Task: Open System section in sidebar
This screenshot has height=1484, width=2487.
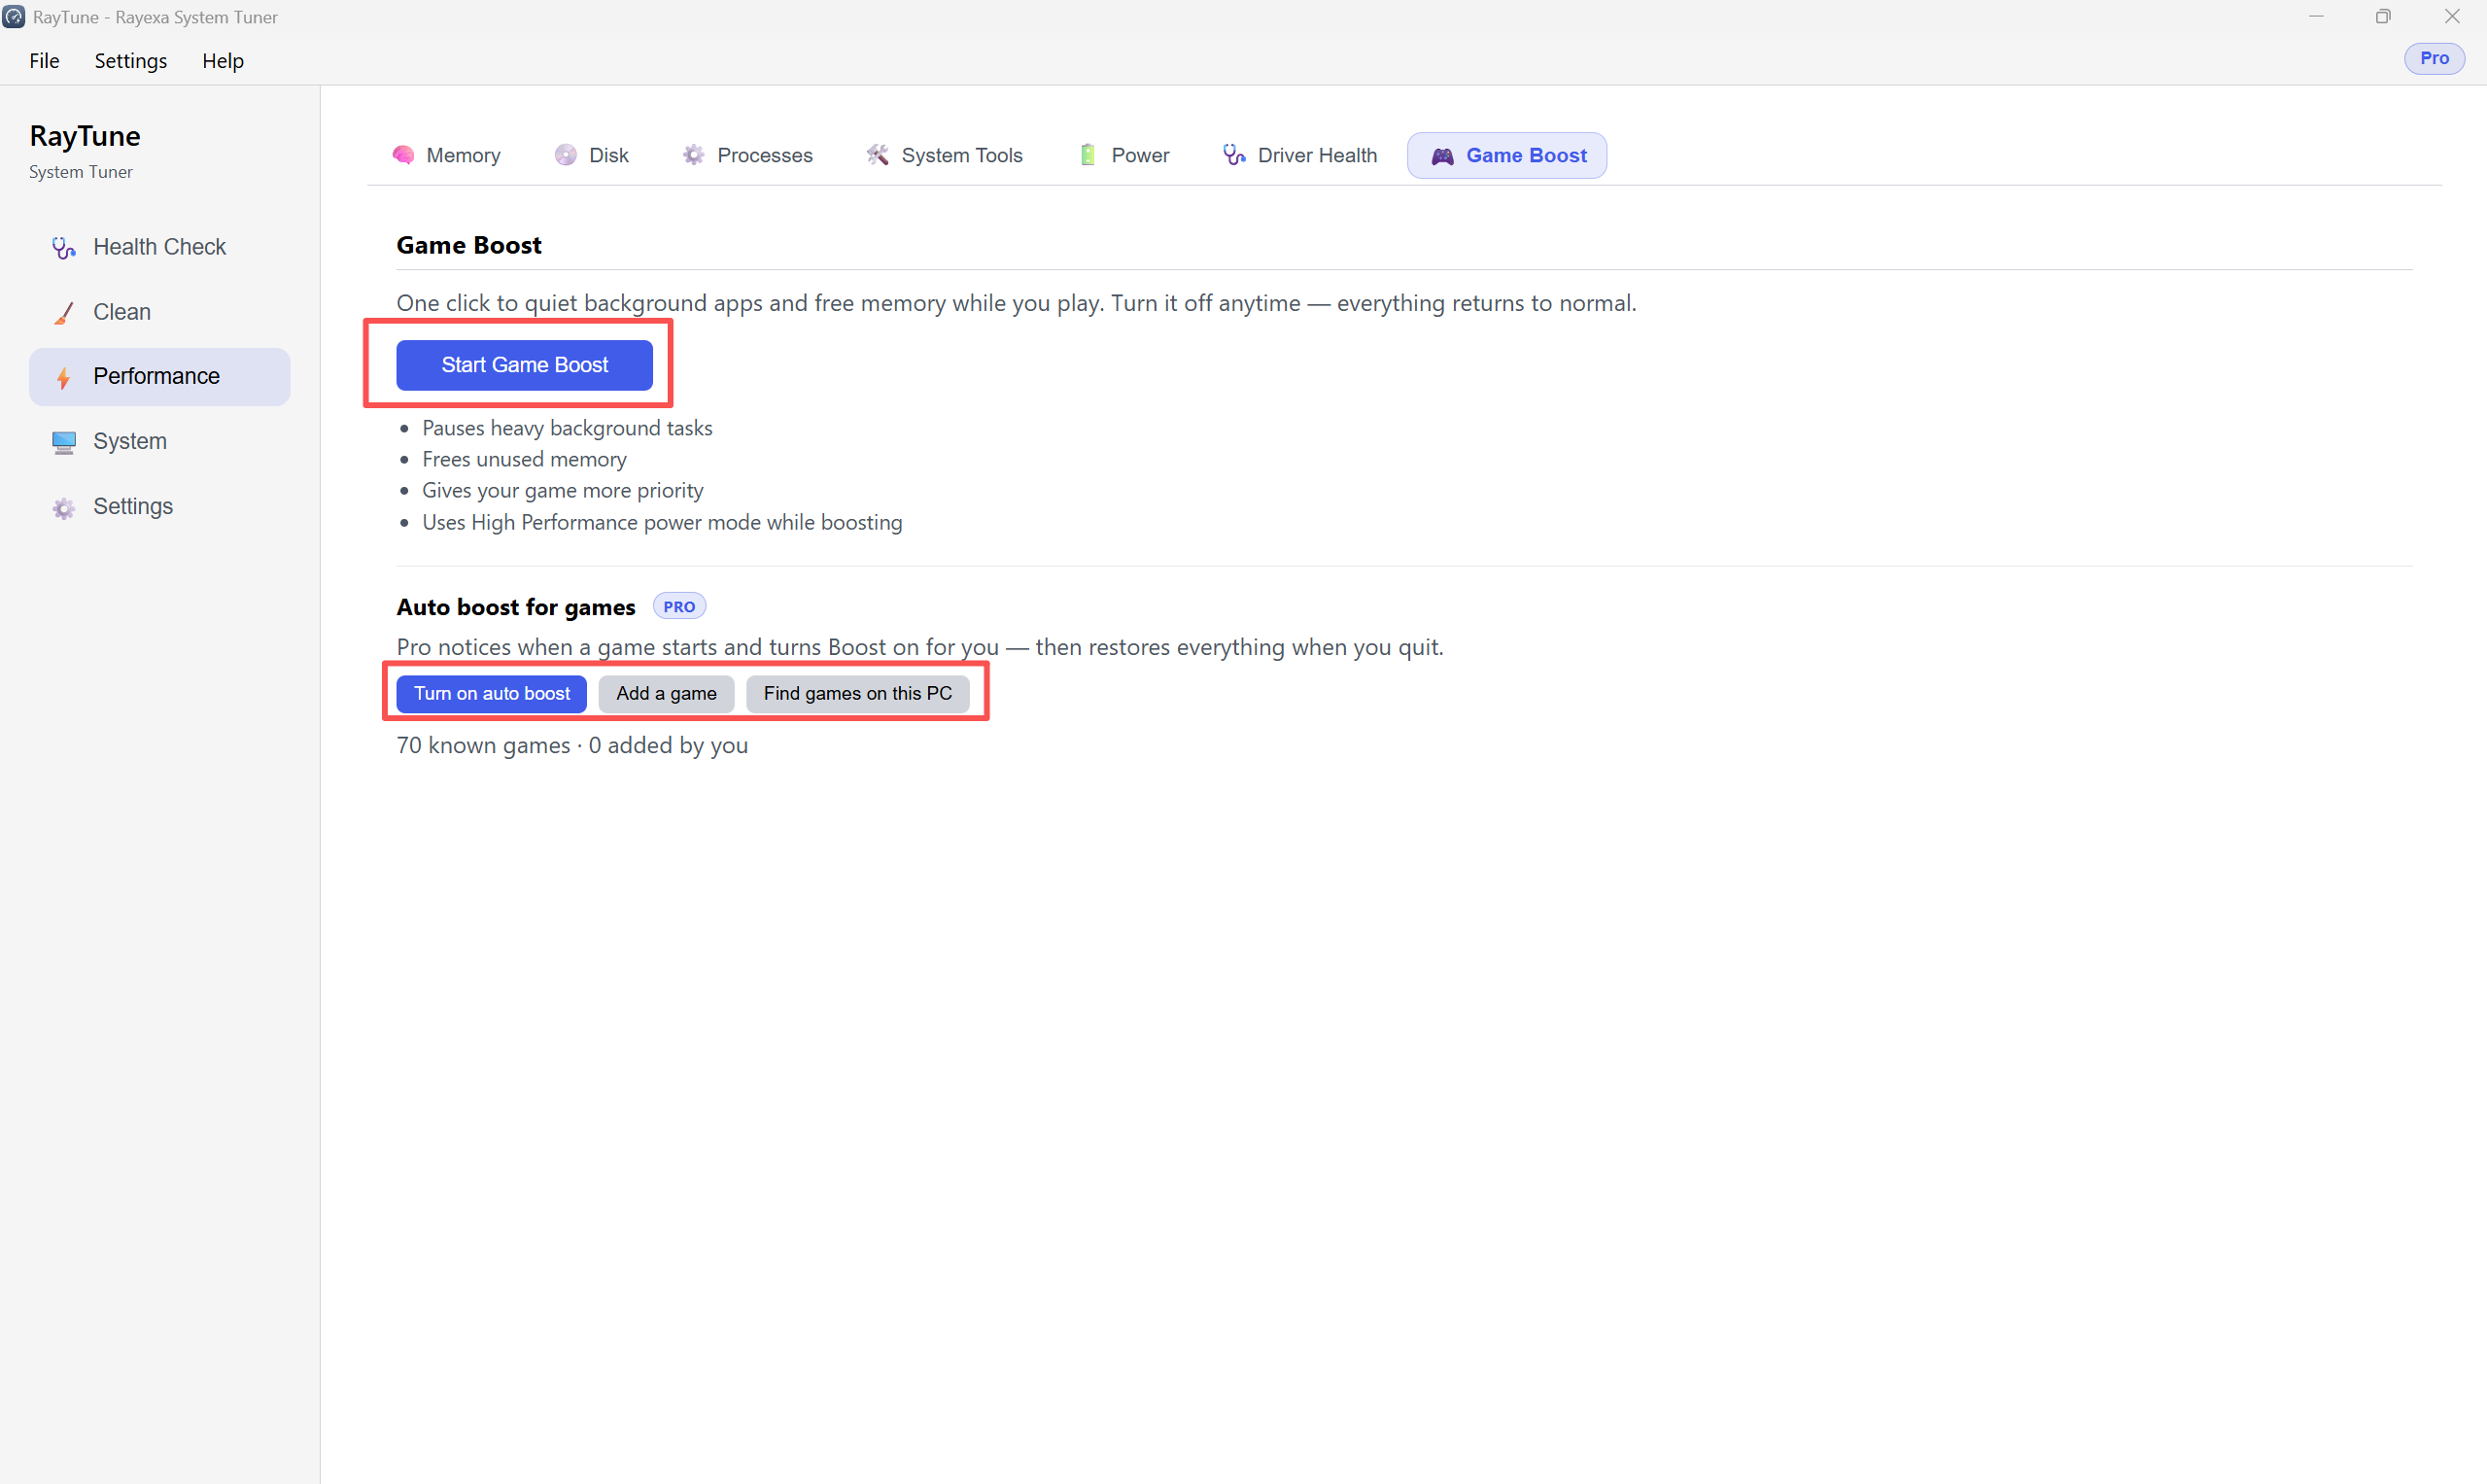Action: (x=160, y=442)
